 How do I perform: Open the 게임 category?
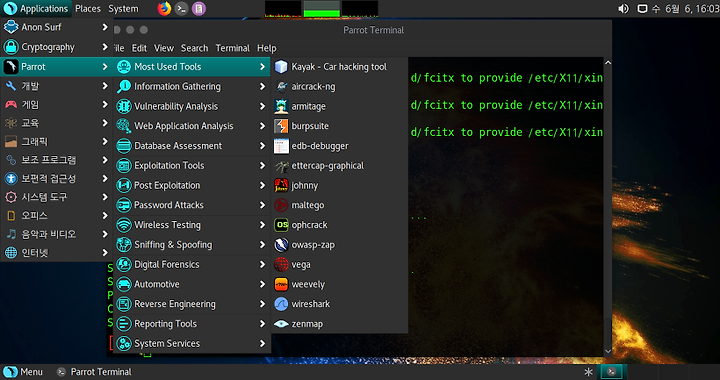pos(56,105)
